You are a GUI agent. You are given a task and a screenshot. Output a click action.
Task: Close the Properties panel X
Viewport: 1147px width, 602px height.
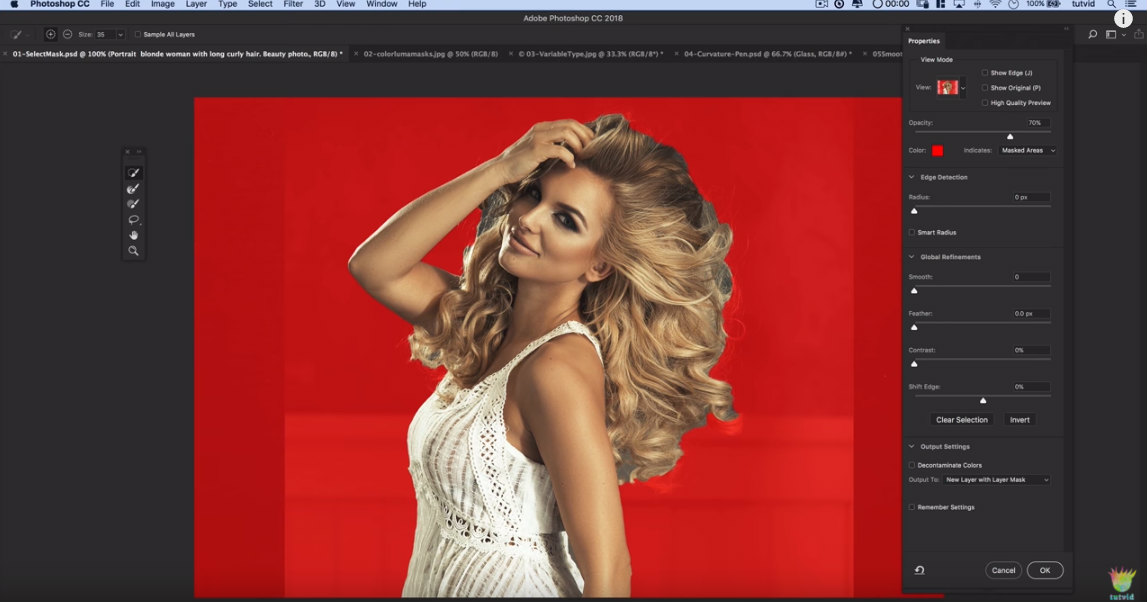tap(908, 29)
